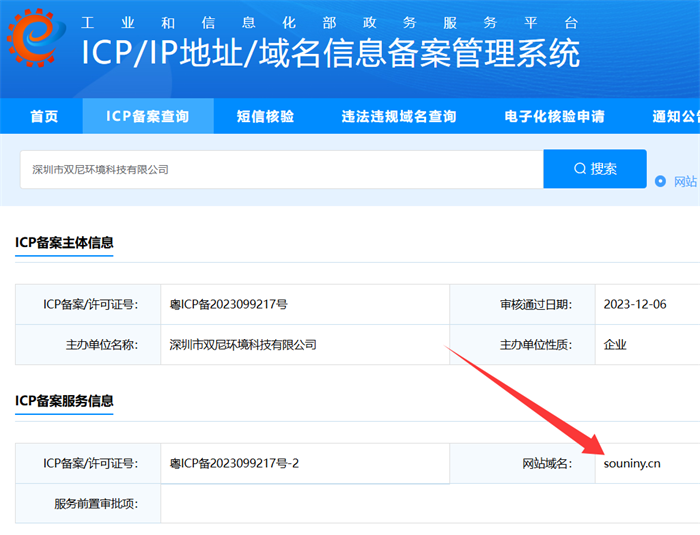Viewport: 700px width, 535px height.
Task: Click the 服务前置审批项 label cell
Action: click(x=88, y=504)
